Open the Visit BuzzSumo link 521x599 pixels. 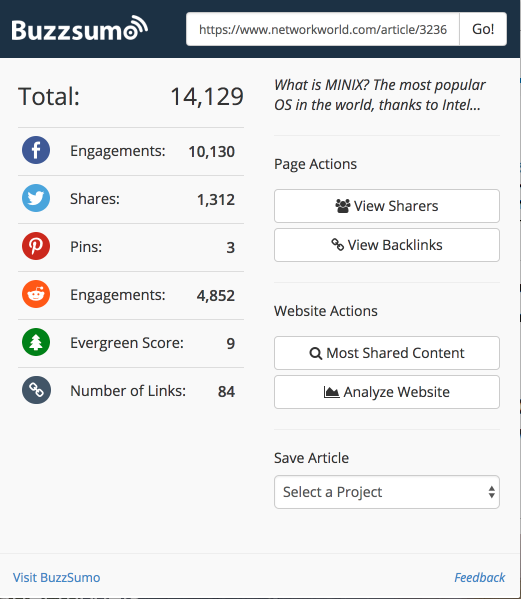click(x=57, y=578)
